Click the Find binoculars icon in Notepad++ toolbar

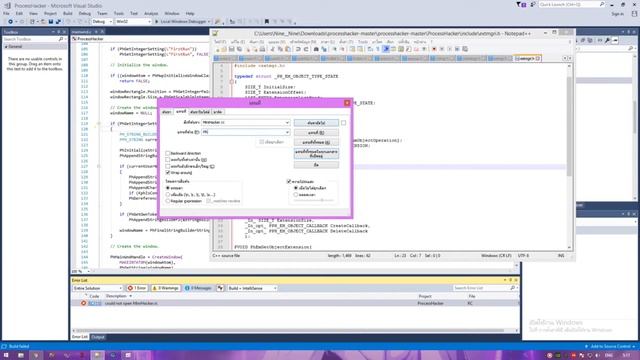(316, 49)
